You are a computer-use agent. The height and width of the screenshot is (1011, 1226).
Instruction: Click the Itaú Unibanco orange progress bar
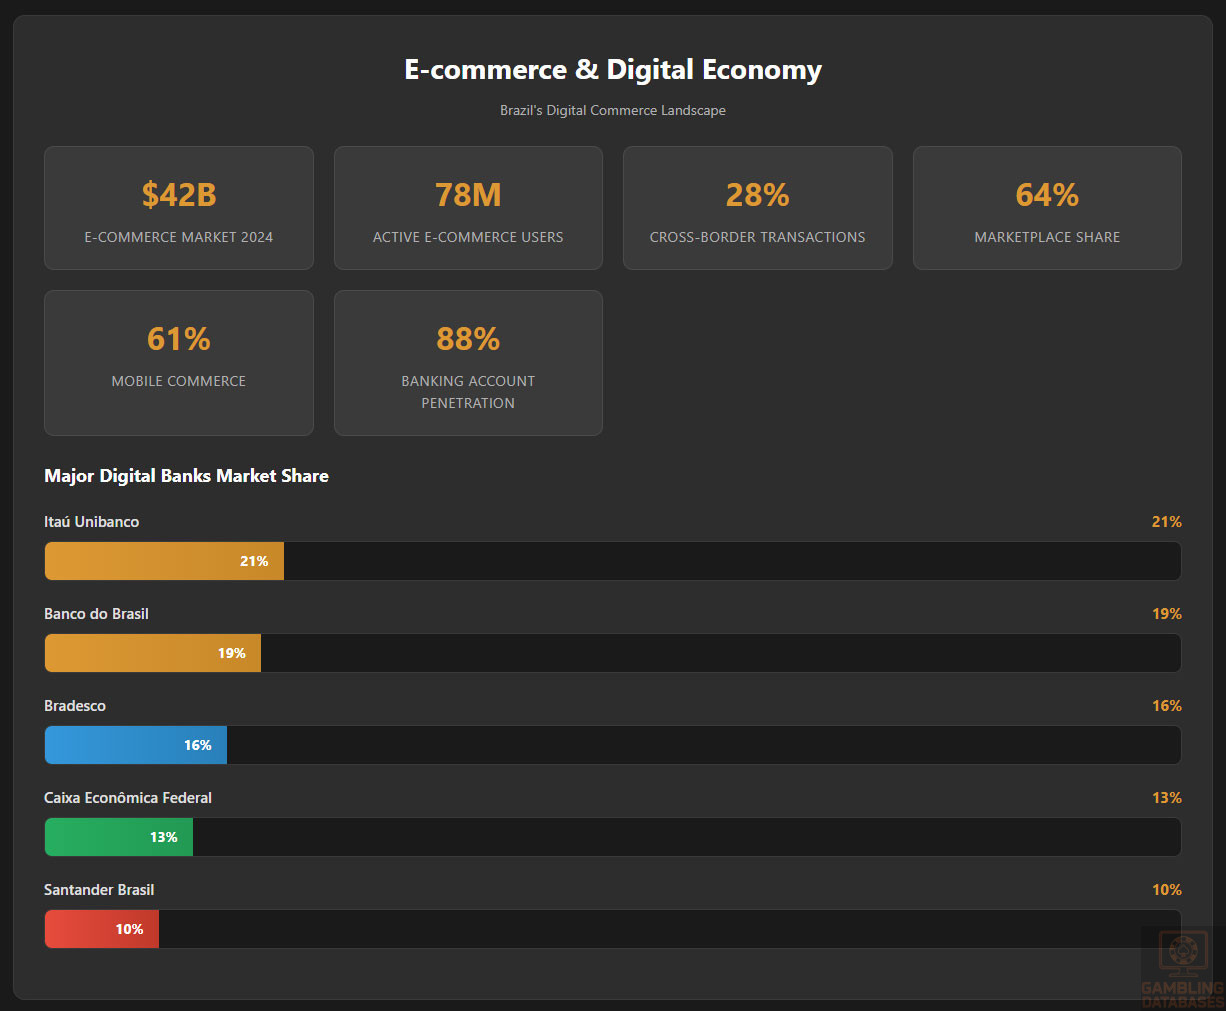pyautogui.click(x=165, y=561)
